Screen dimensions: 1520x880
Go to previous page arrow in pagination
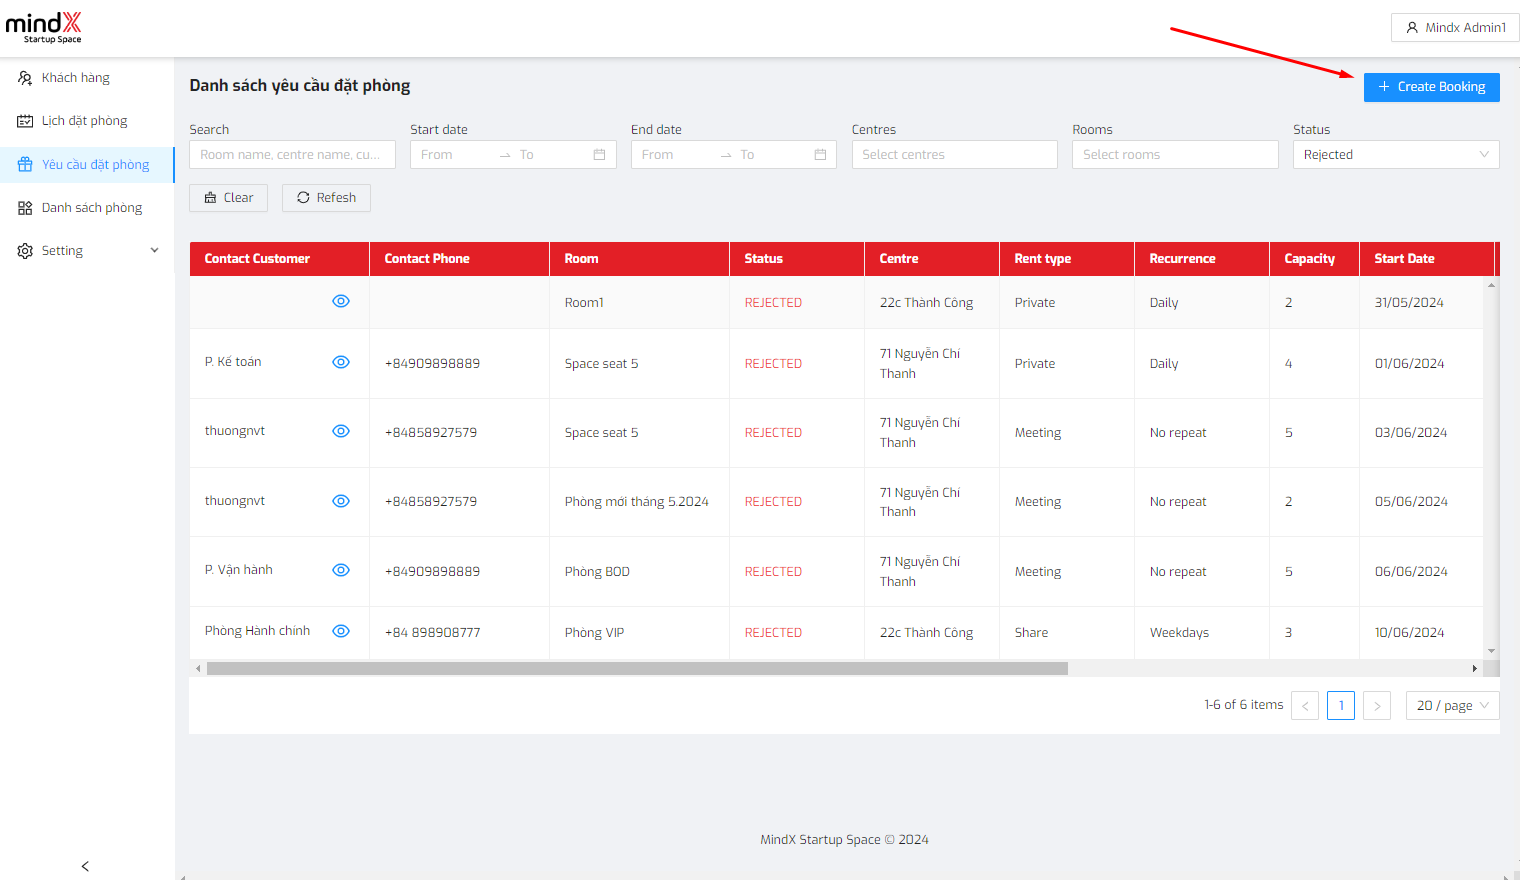point(1305,706)
